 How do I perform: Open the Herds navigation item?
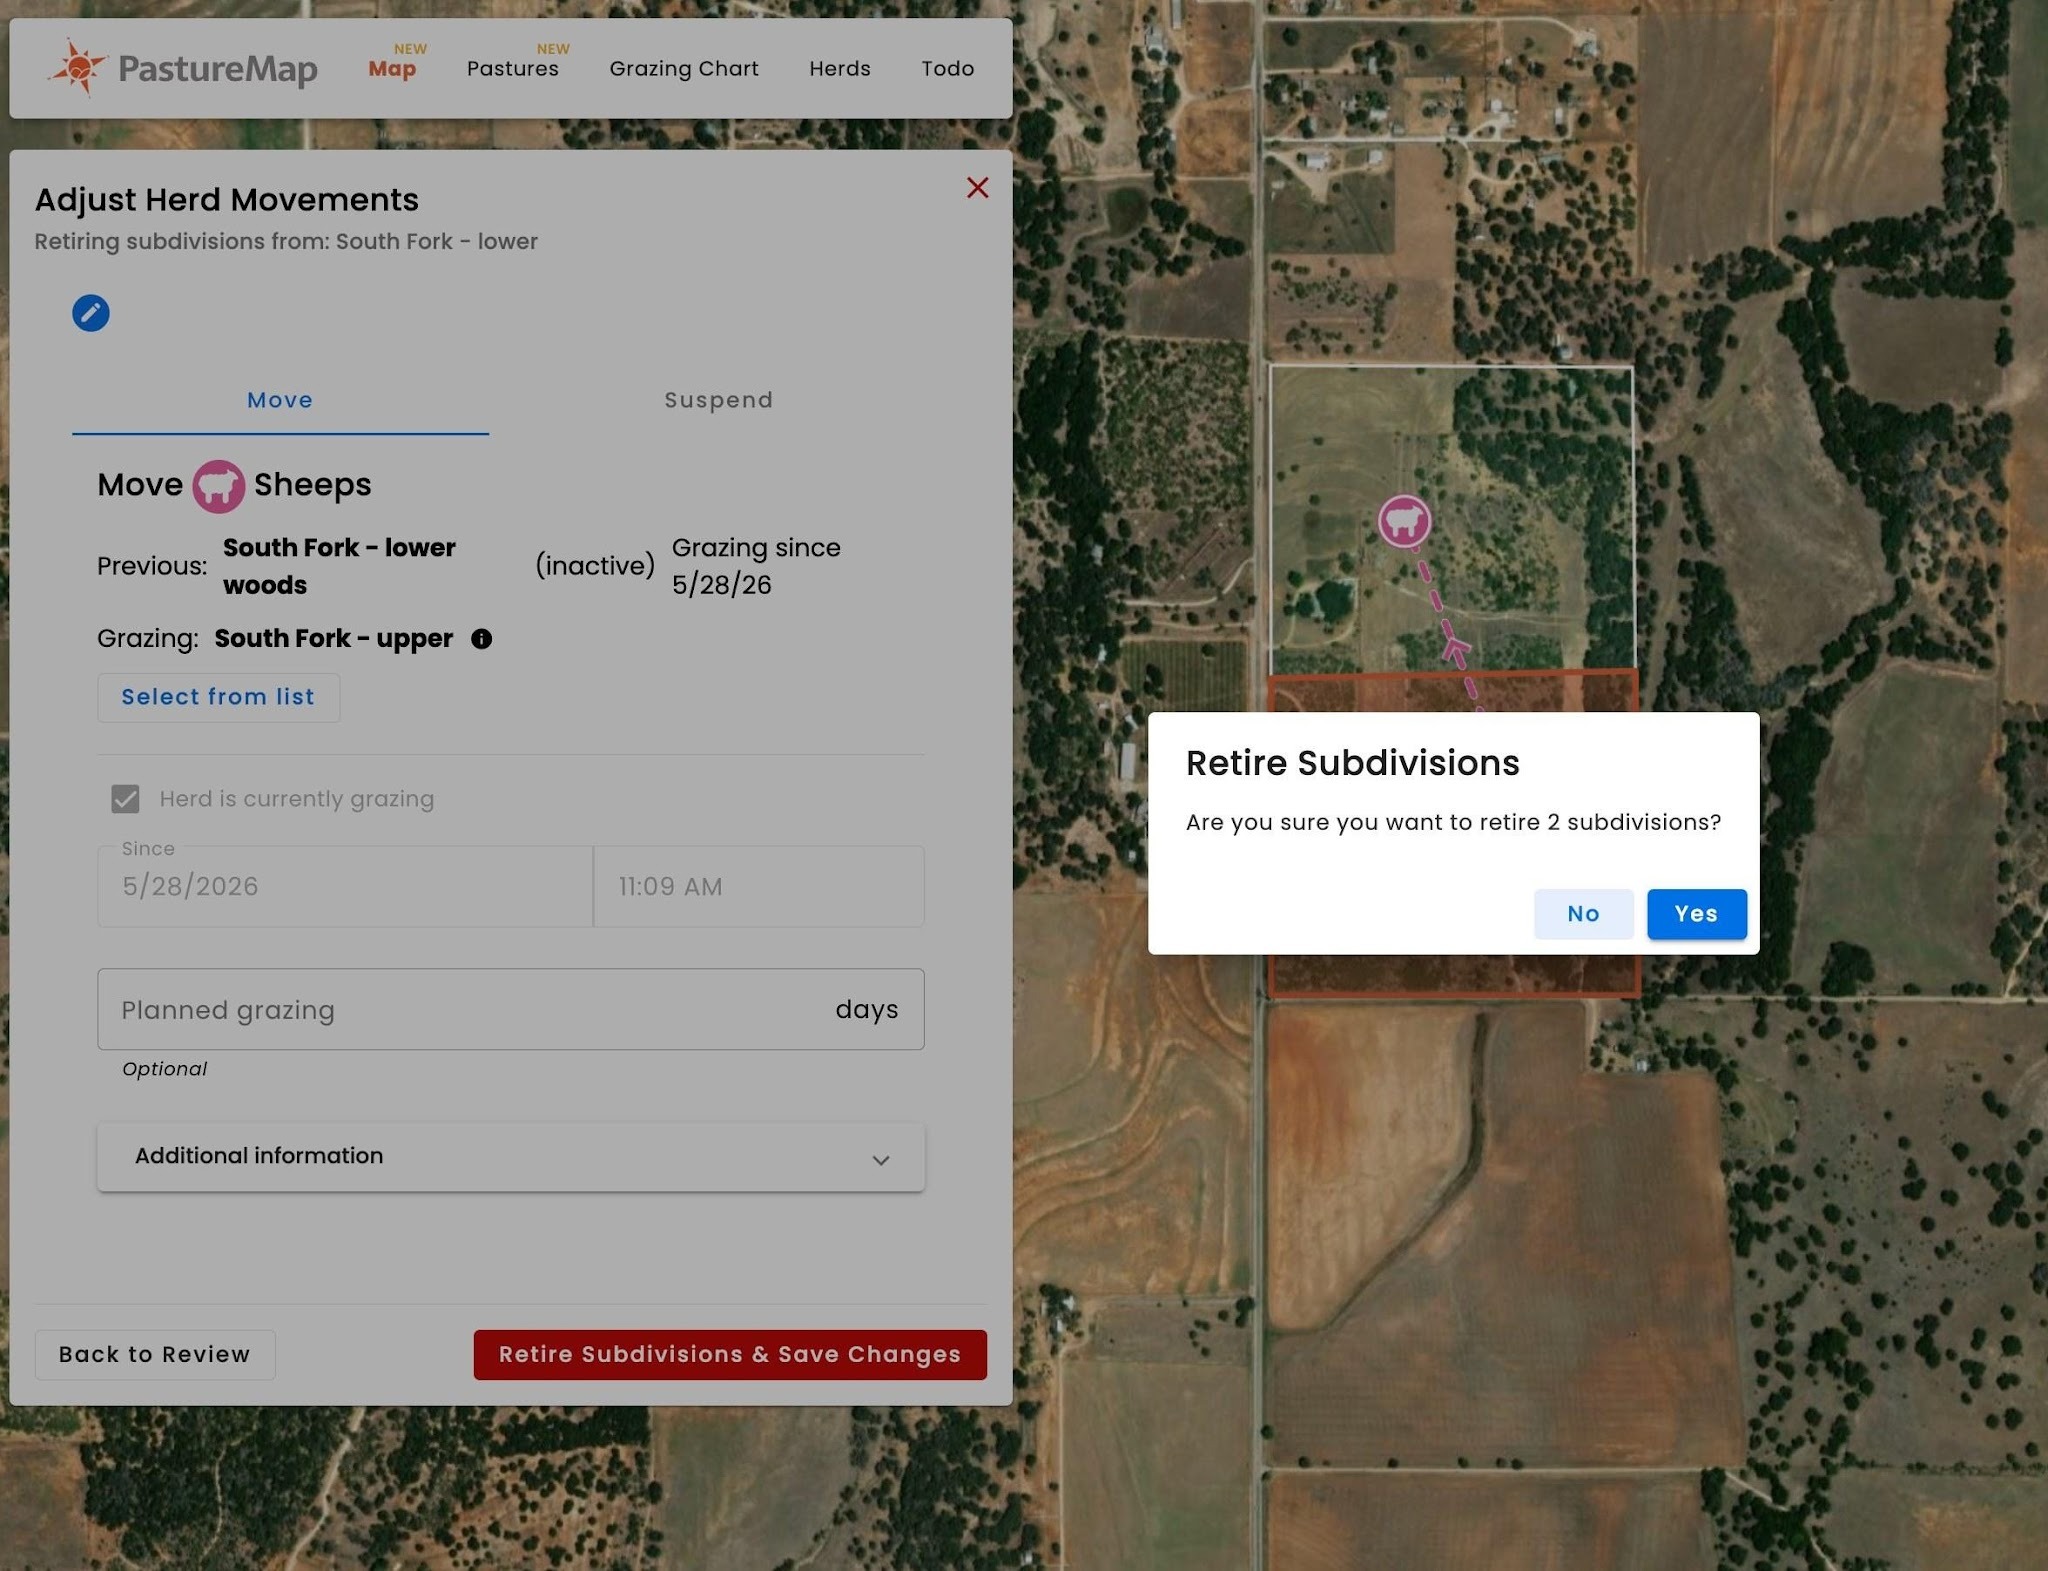840,68
